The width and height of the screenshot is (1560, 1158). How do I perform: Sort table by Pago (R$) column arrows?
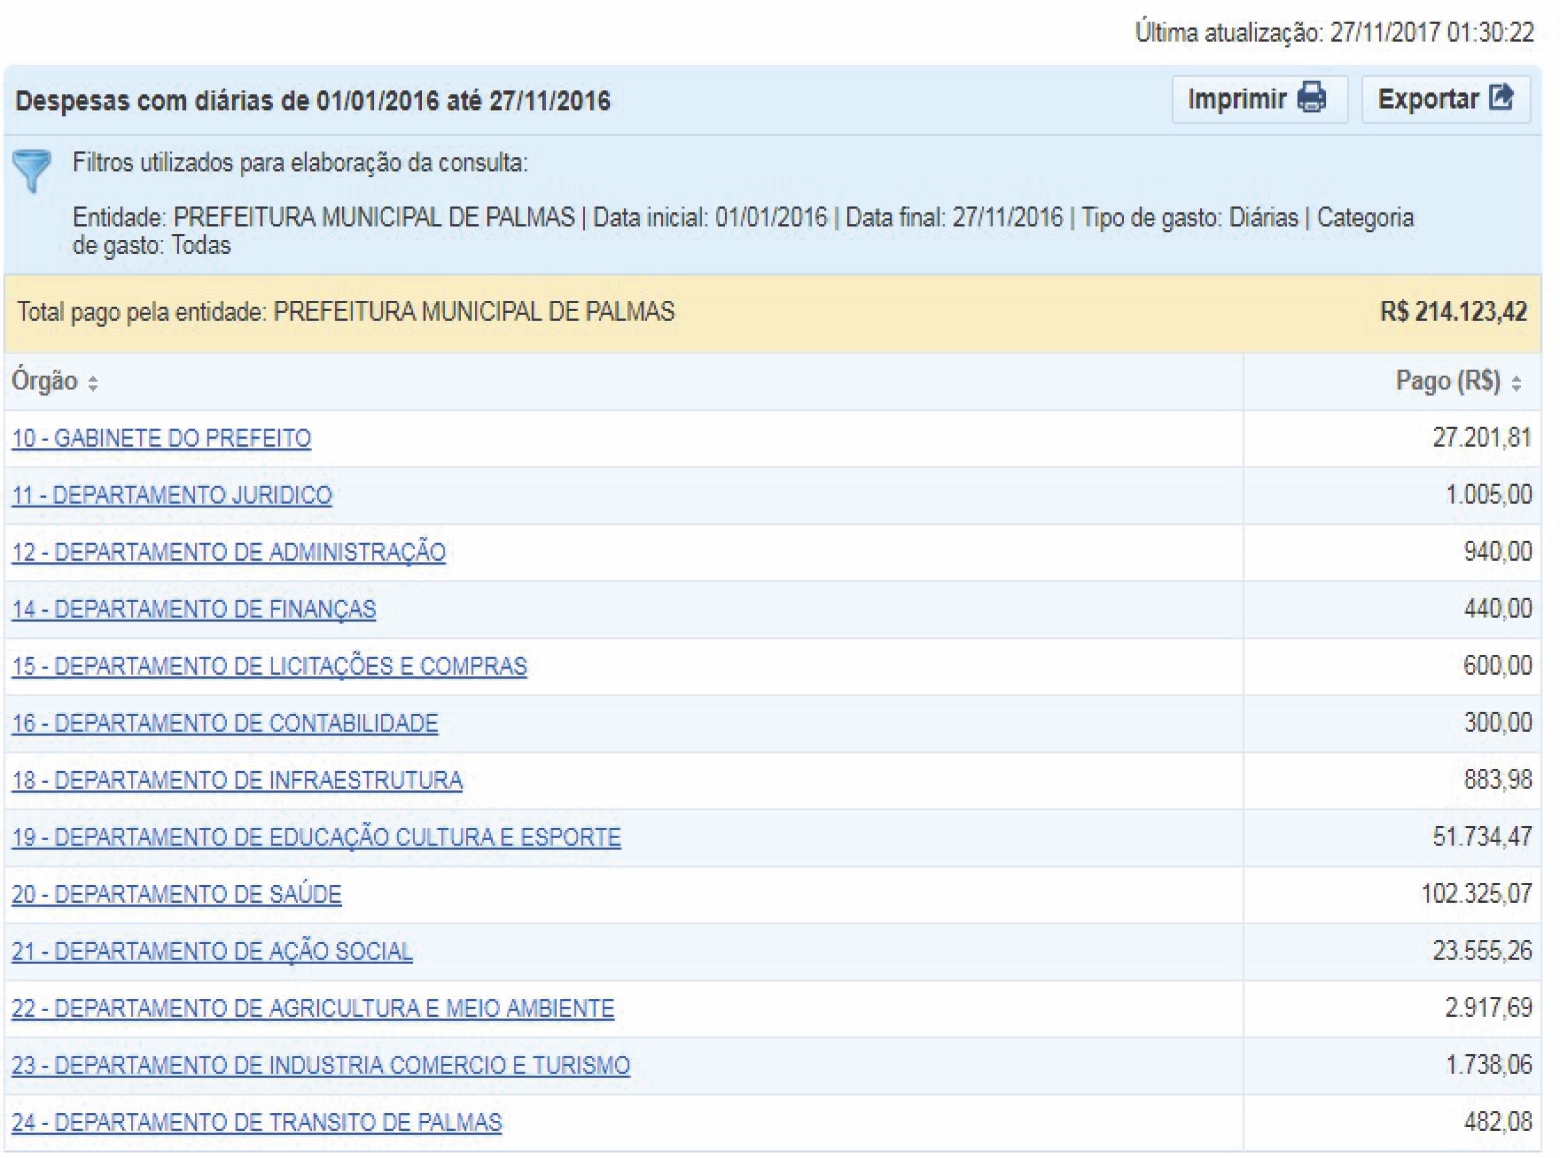tap(1516, 383)
